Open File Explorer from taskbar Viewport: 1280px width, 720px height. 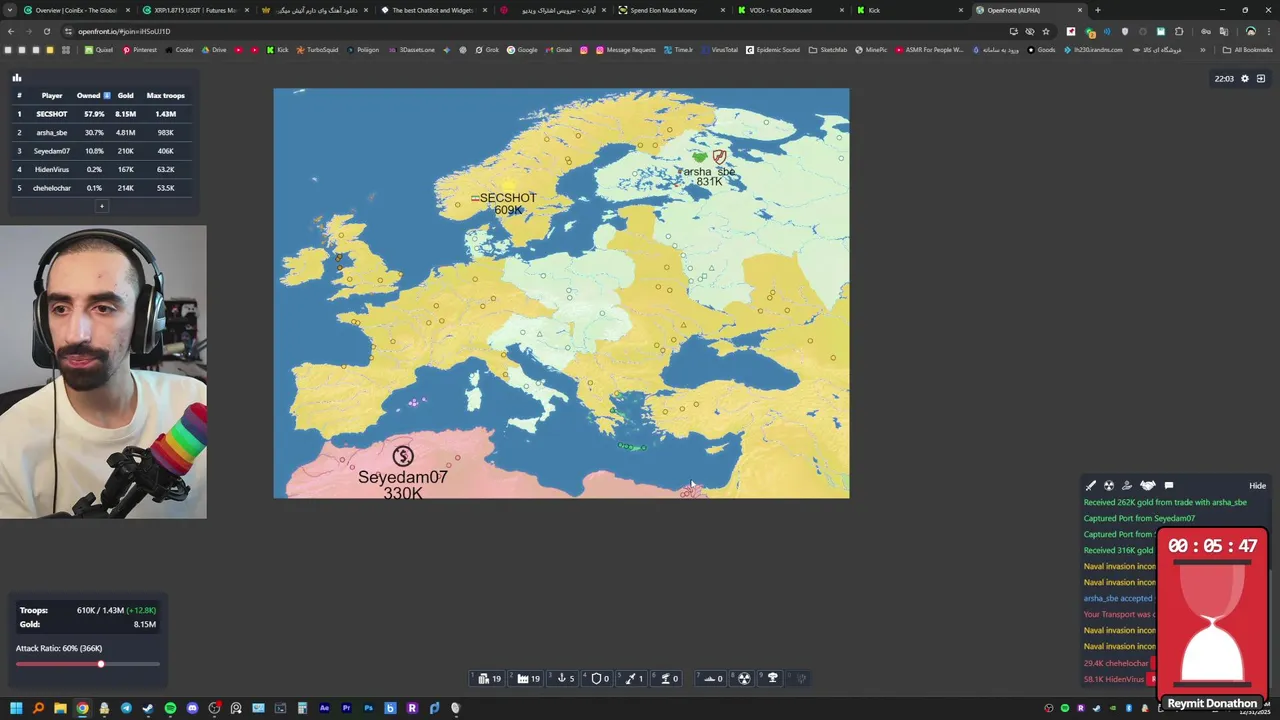click(x=60, y=708)
